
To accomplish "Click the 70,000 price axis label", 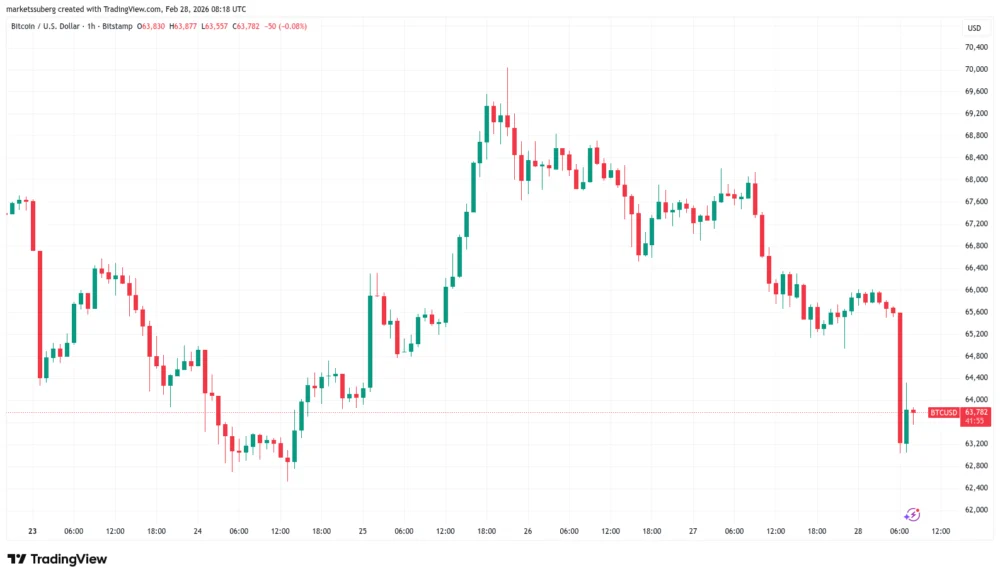I will (x=977, y=69).
